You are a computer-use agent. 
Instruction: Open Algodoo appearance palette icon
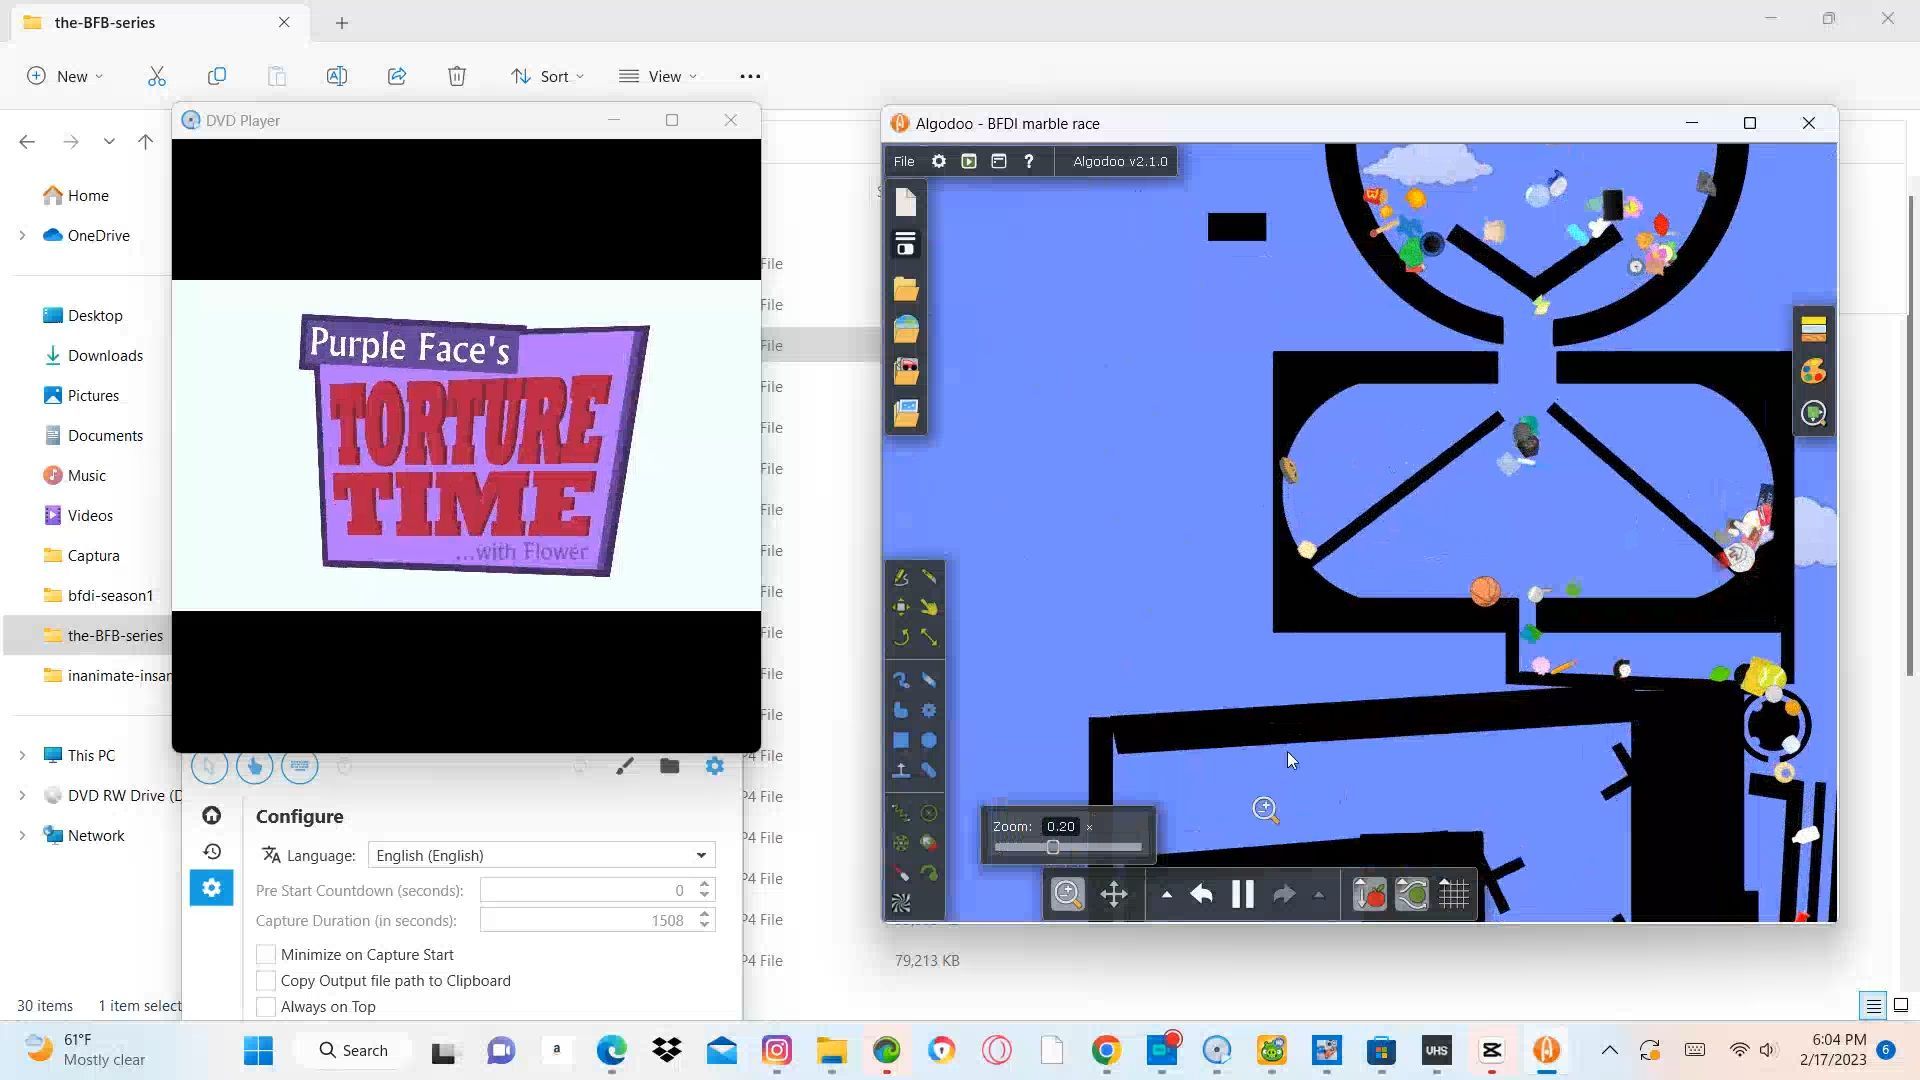click(x=1813, y=372)
